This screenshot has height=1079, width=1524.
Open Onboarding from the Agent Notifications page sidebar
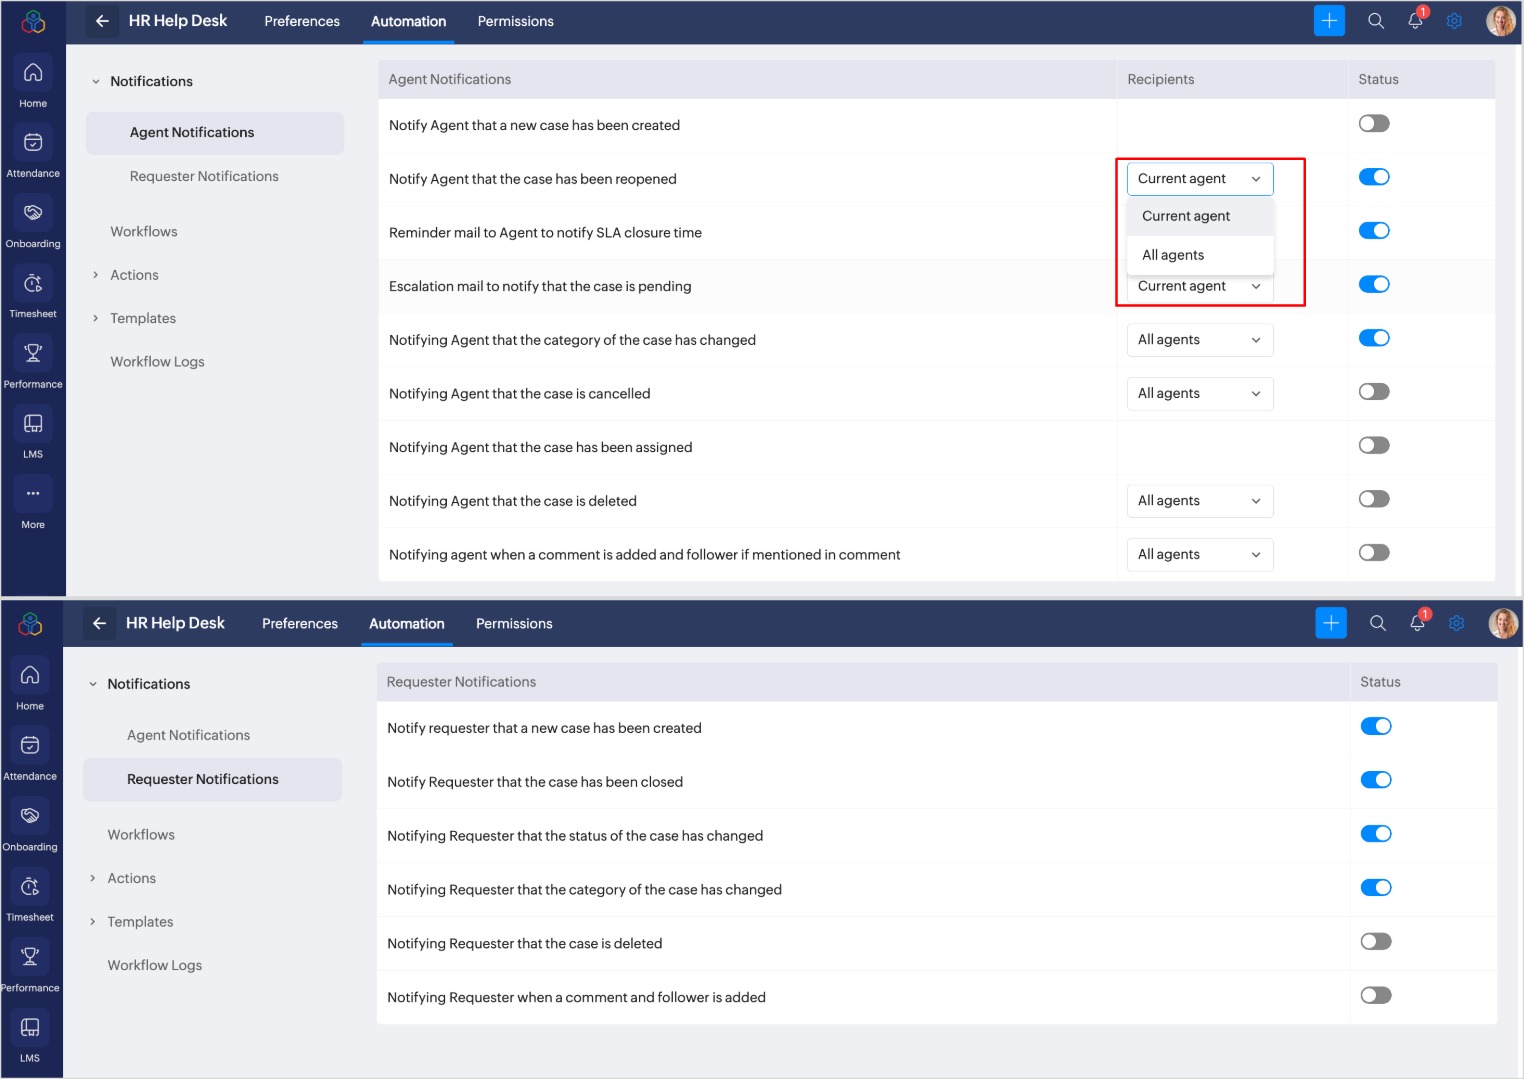(x=33, y=223)
